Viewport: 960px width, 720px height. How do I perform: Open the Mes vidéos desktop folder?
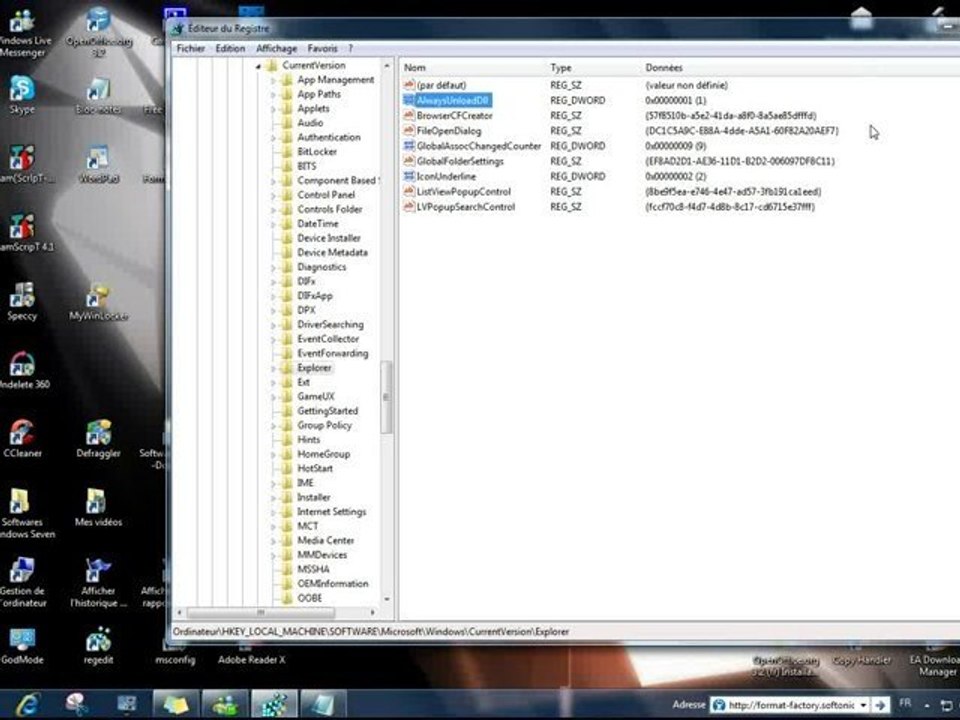[98, 508]
